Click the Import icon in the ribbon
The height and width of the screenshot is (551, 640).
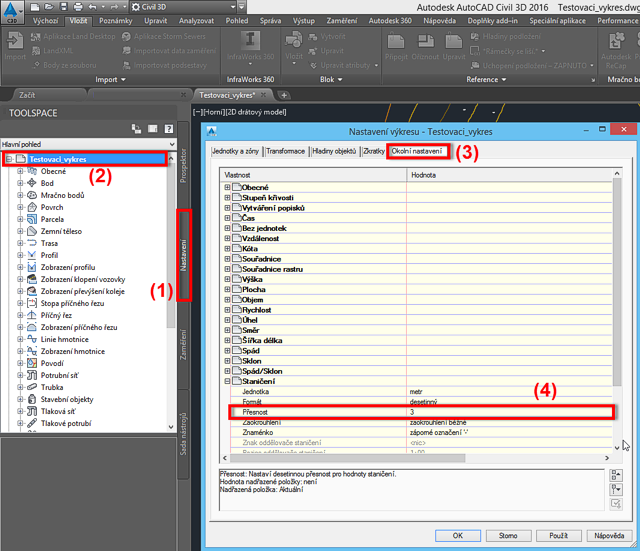15,42
